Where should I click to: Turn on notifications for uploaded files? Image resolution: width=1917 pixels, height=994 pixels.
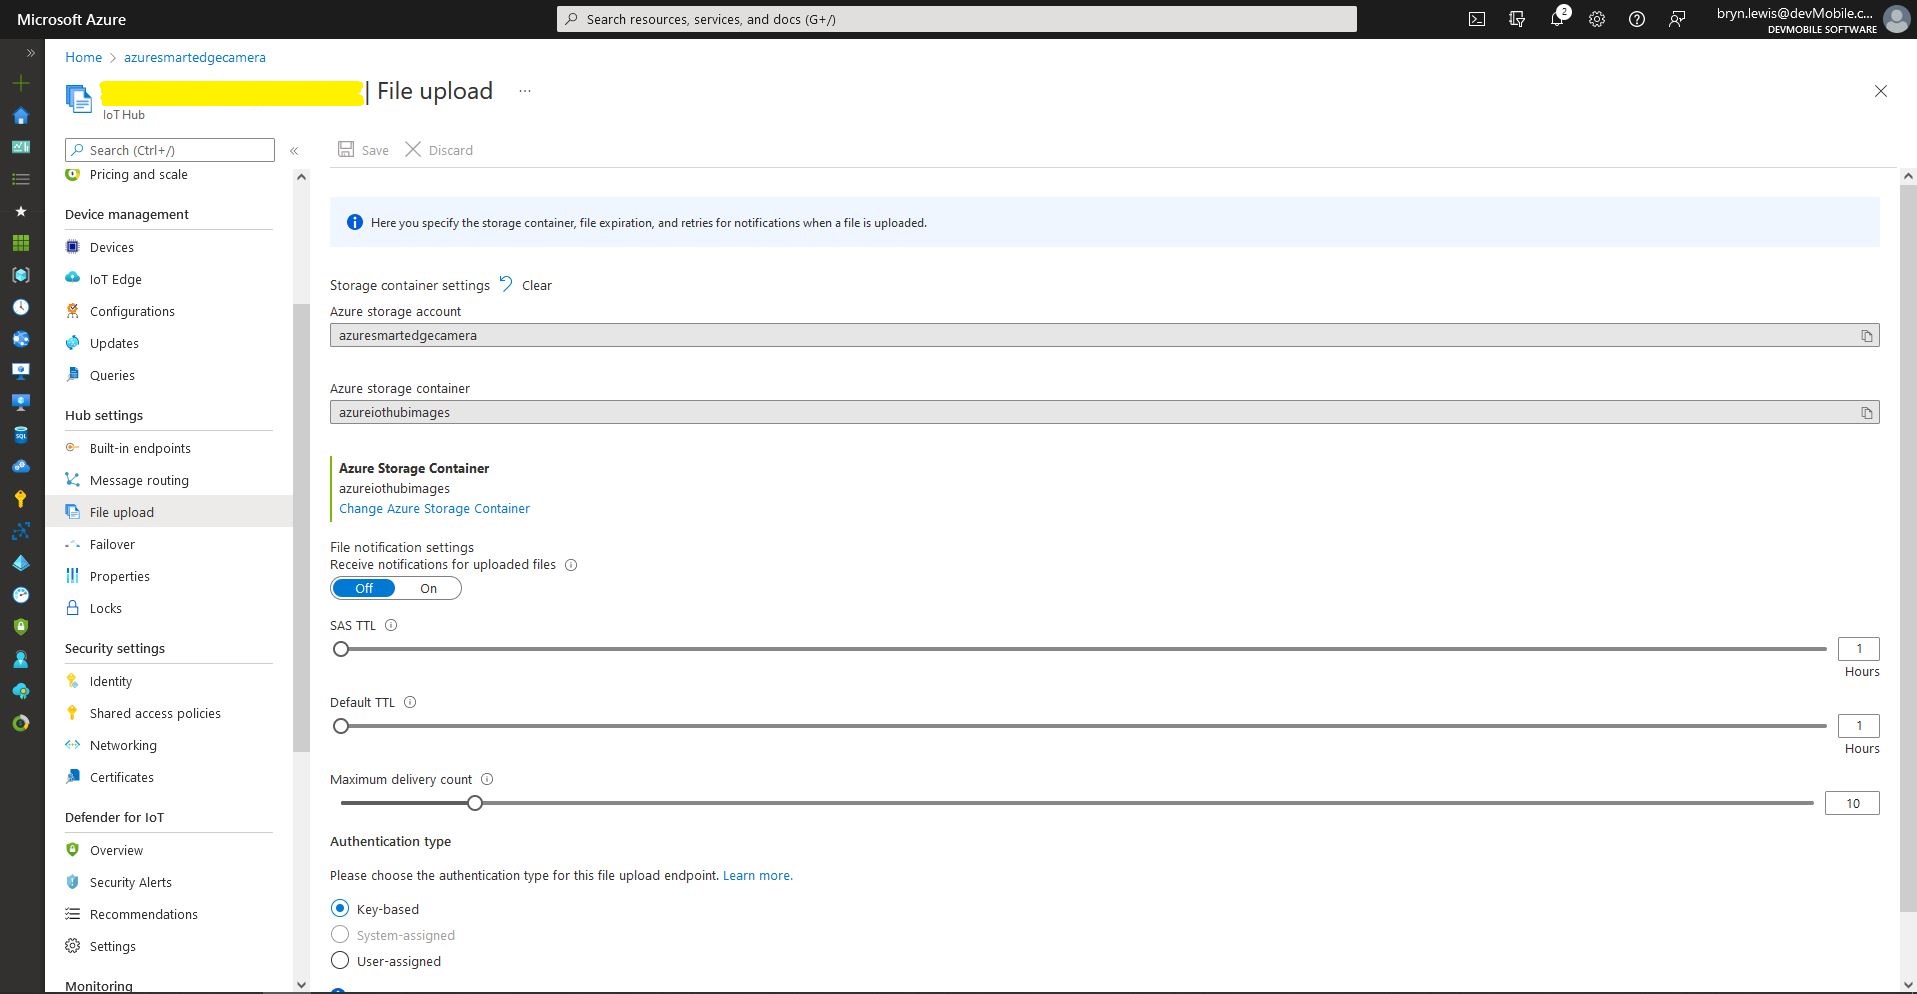[428, 589]
